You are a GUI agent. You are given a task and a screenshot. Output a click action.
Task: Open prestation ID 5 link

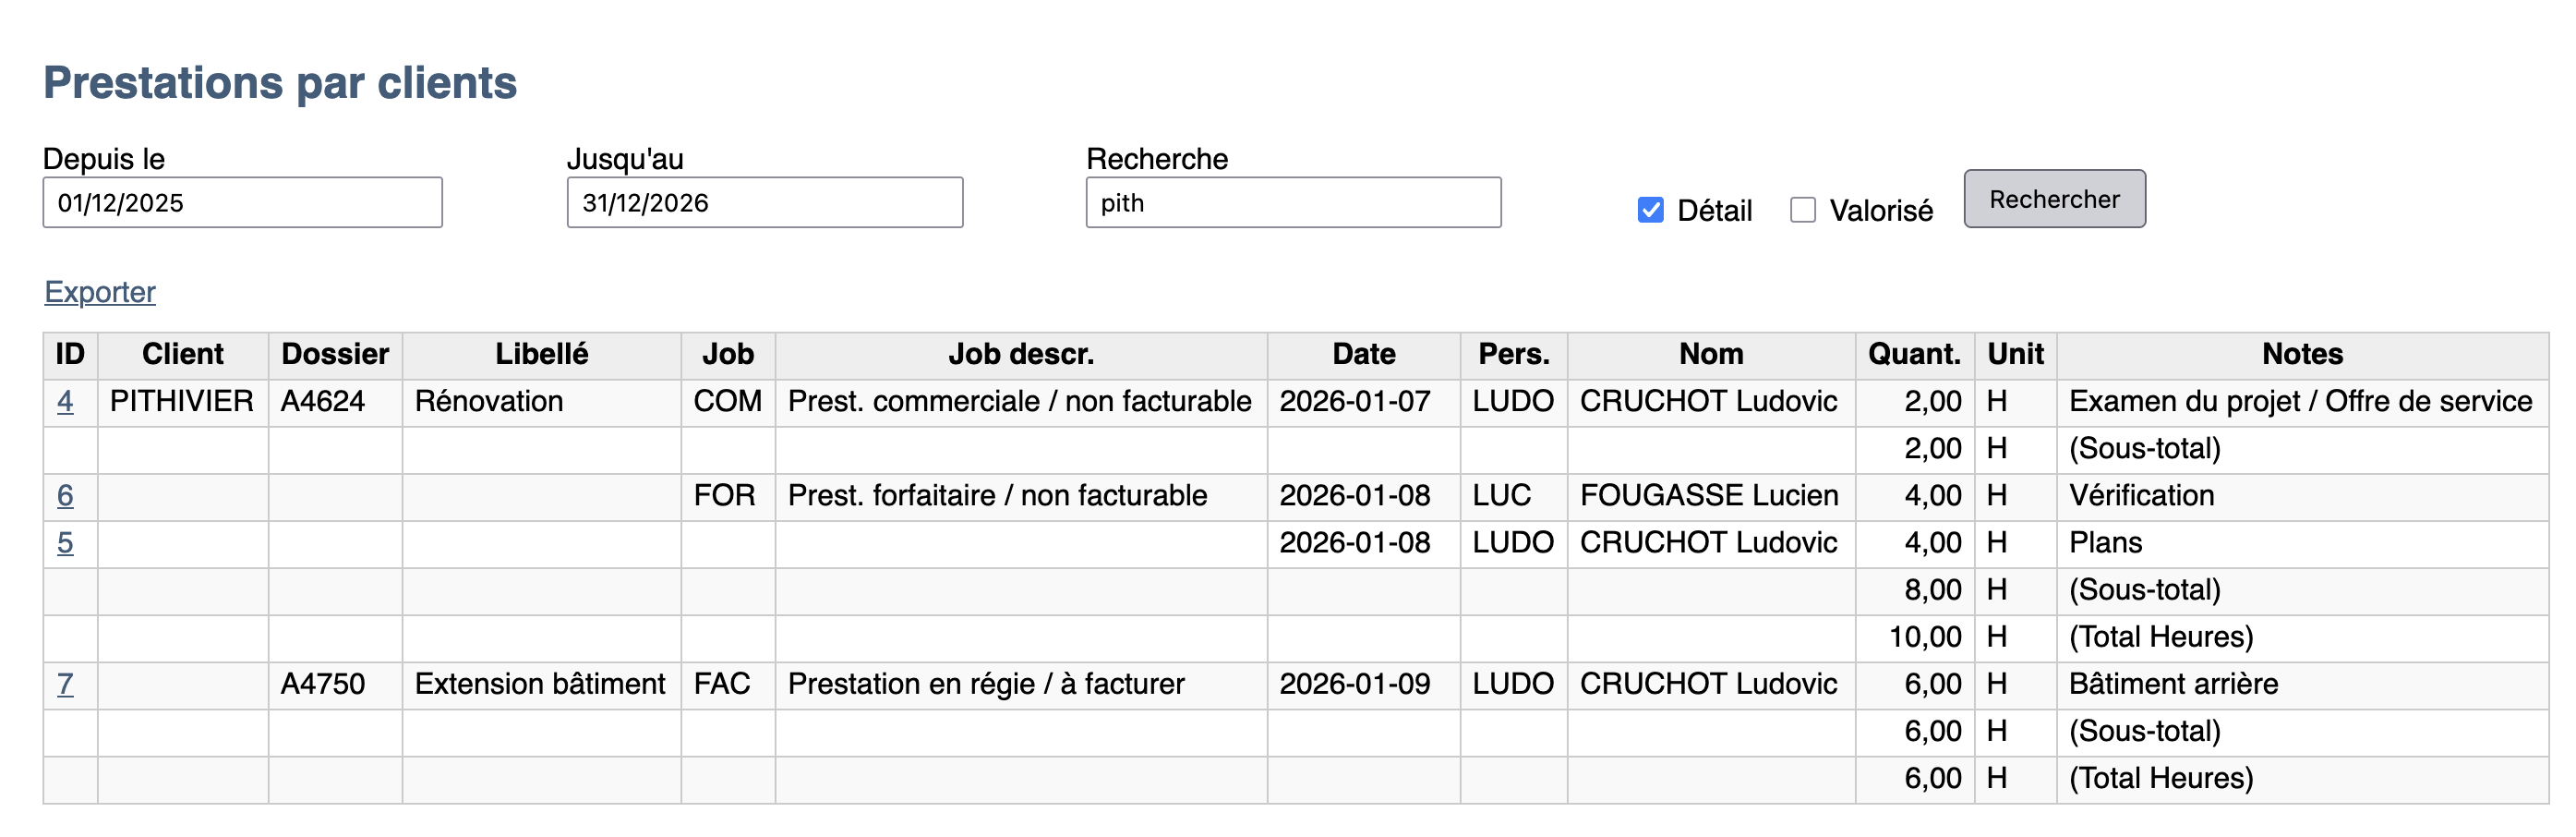[x=65, y=542]
